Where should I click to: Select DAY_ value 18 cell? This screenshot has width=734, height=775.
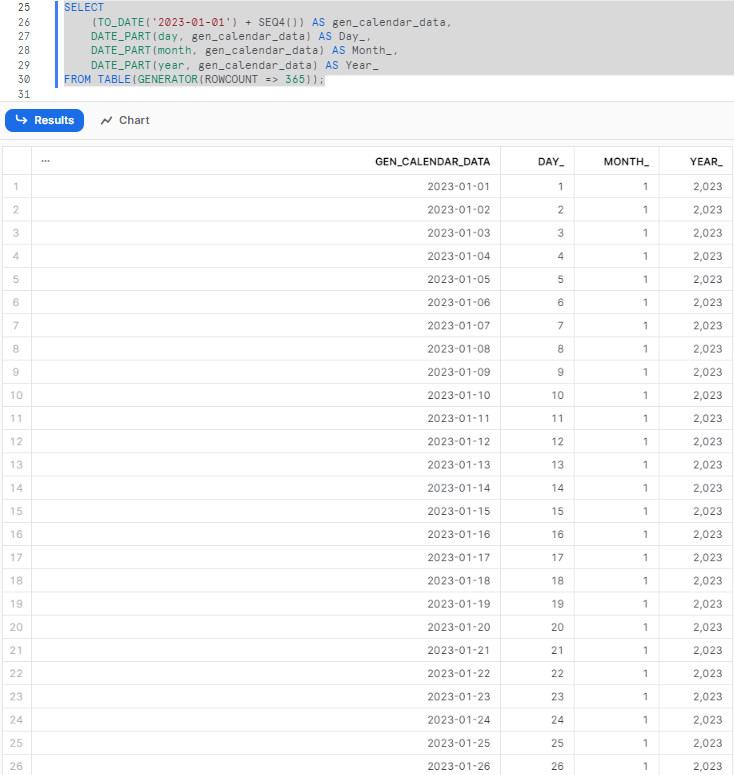537,580
